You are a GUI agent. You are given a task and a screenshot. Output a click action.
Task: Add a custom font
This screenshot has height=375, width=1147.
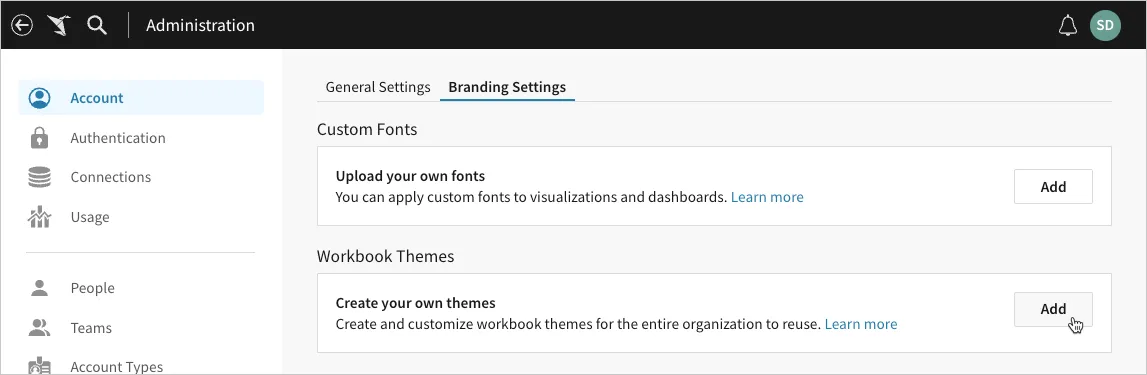point(1053,186)
